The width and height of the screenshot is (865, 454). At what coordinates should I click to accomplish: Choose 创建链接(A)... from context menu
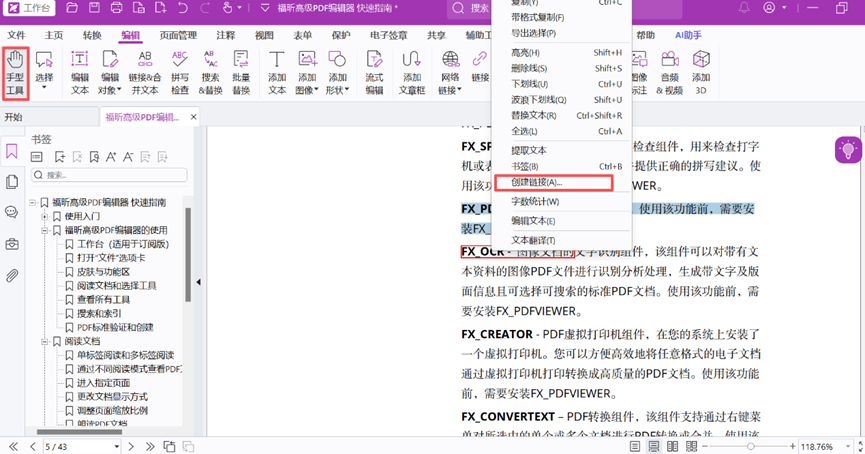pyautogui.click(x=537, y=183)
